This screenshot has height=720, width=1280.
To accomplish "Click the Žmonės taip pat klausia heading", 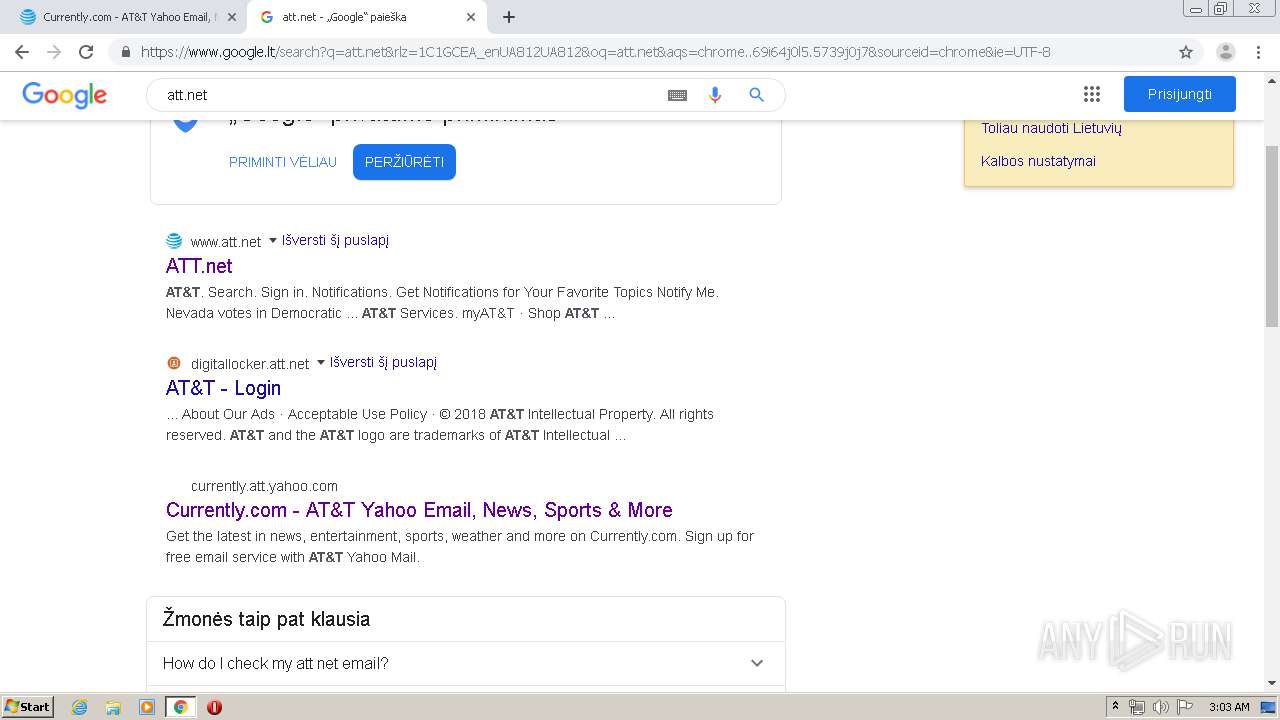I will coord(266,619).
